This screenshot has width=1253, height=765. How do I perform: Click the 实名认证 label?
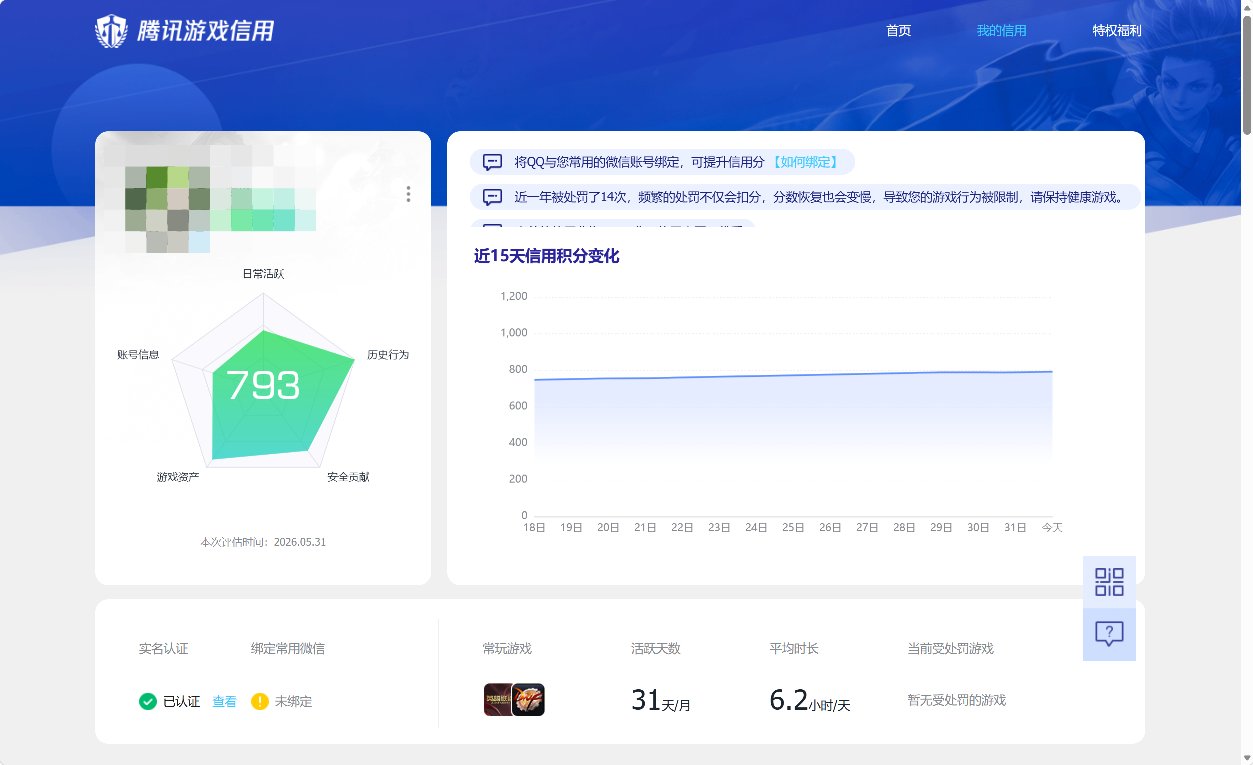click(163, 649)
